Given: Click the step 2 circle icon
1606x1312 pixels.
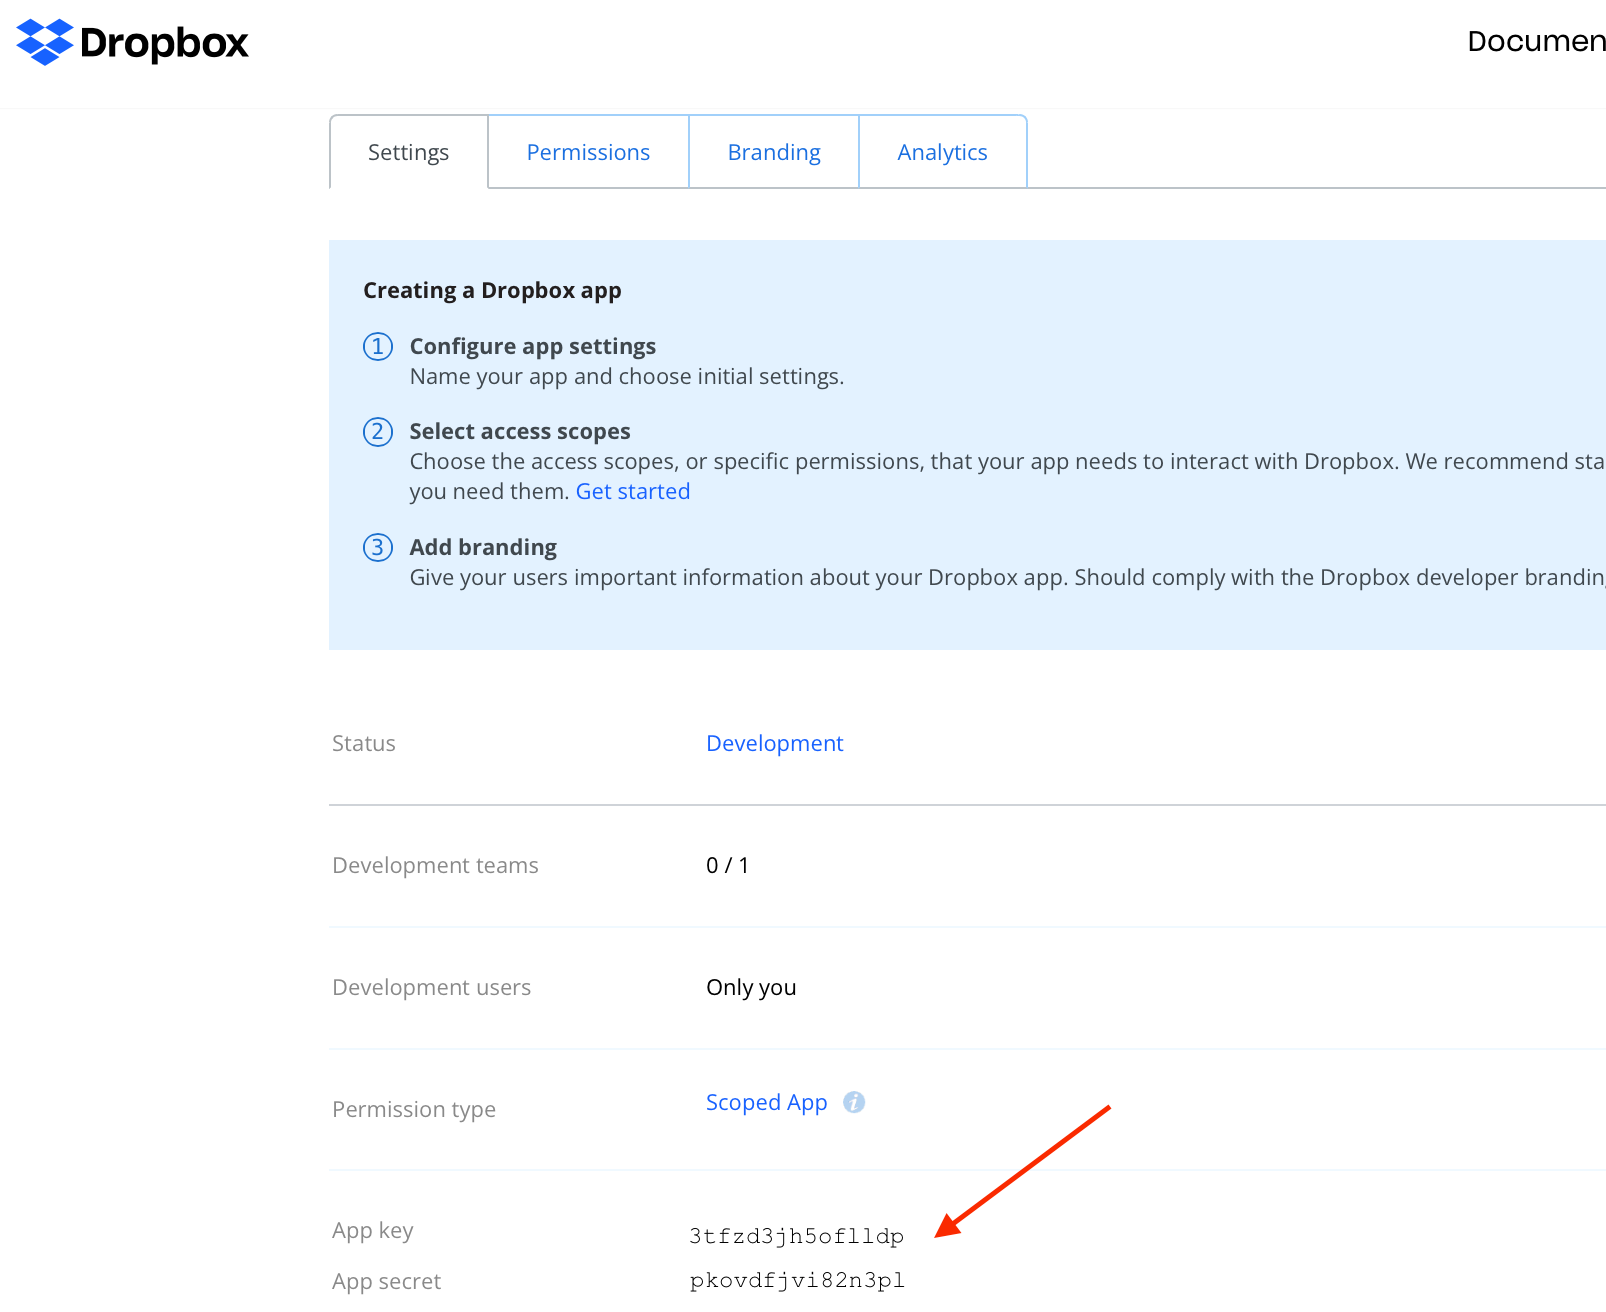Looking at the screenshot, I should (377, 432).
